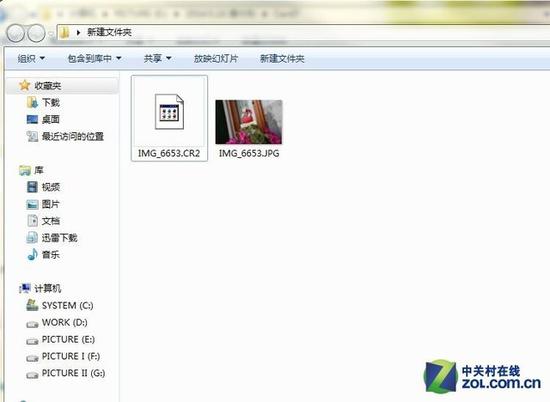Click the Back navigation arrow button
The height and width of the screenshot is (402, 550).
pos(15,33)
